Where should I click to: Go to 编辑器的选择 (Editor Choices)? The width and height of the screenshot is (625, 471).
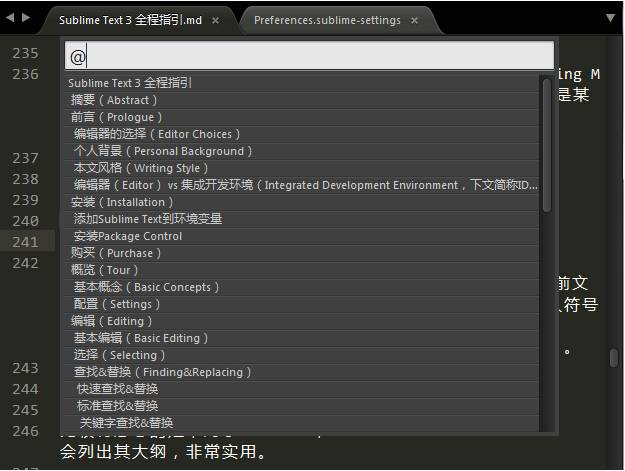tap(301, 134)
